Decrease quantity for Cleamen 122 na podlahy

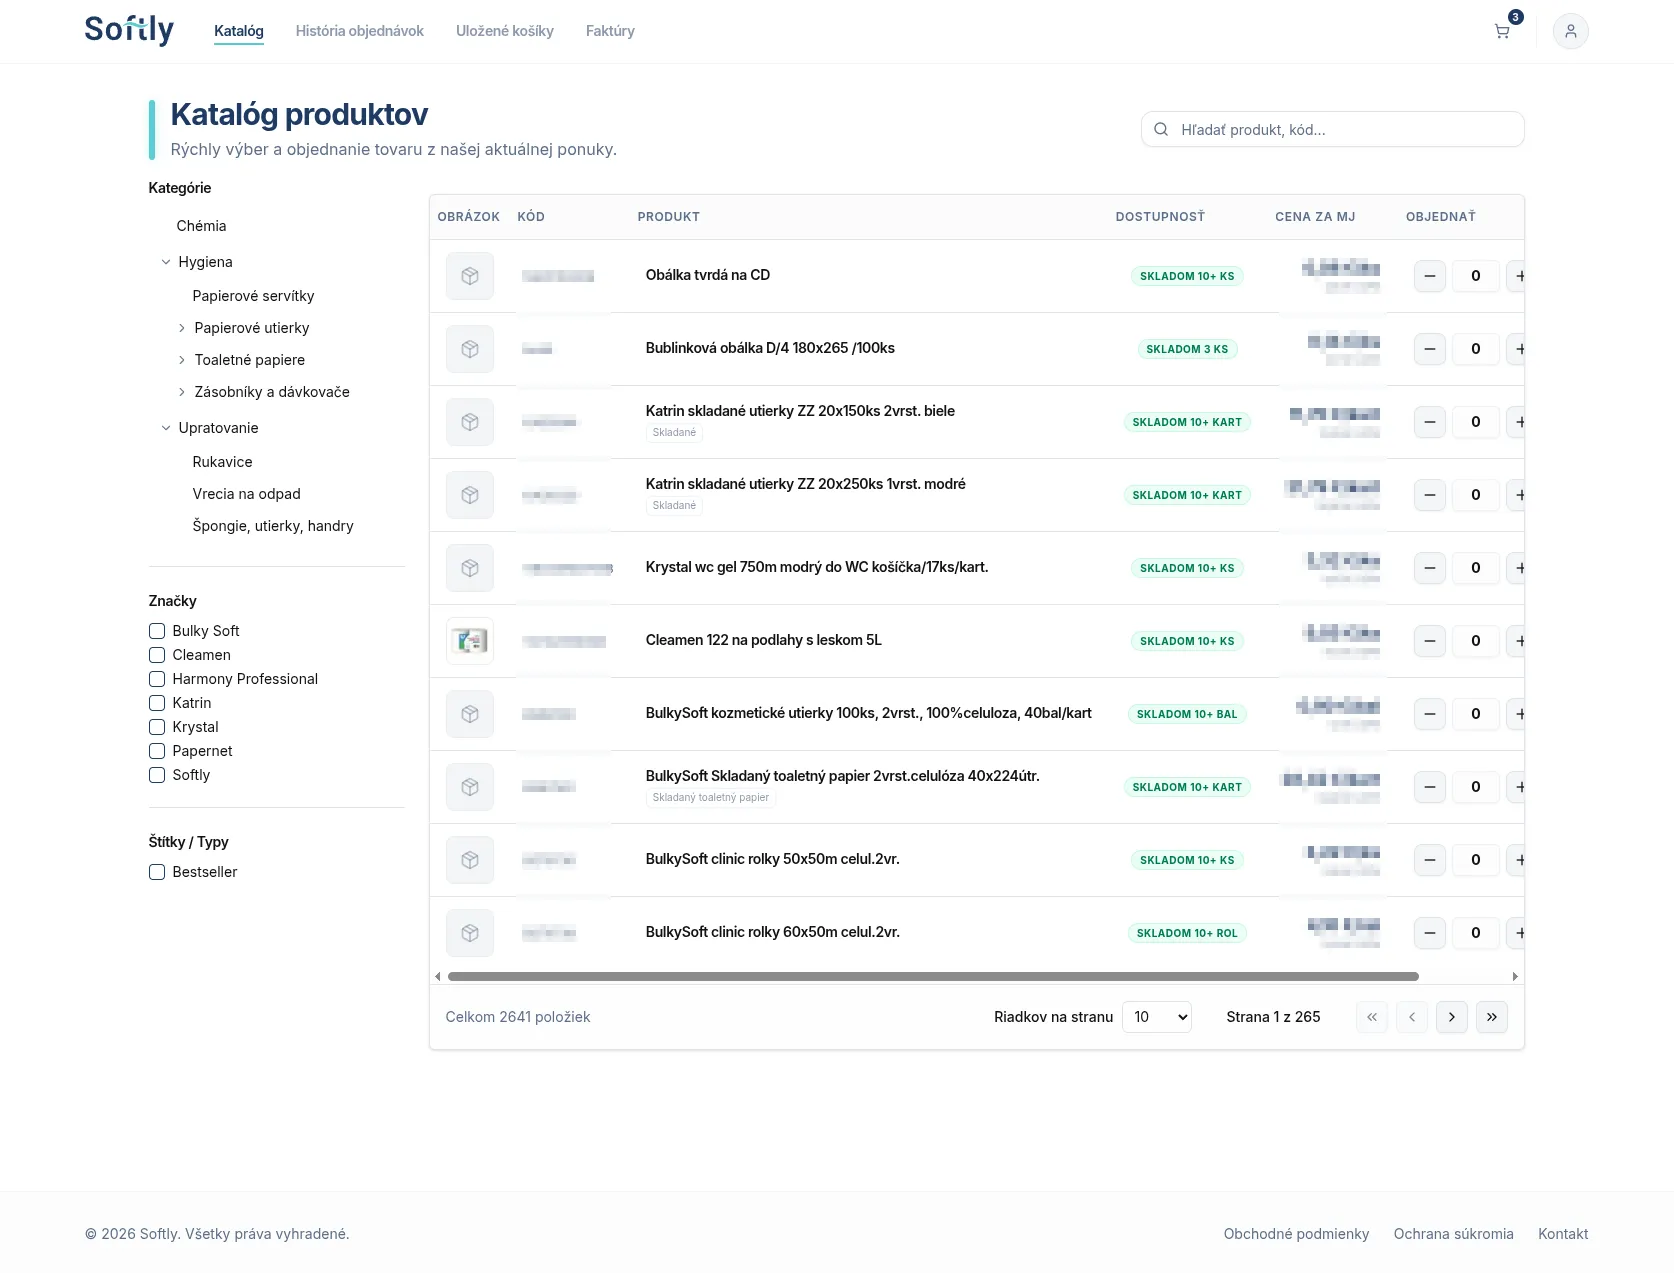[x=1430, y=641]
